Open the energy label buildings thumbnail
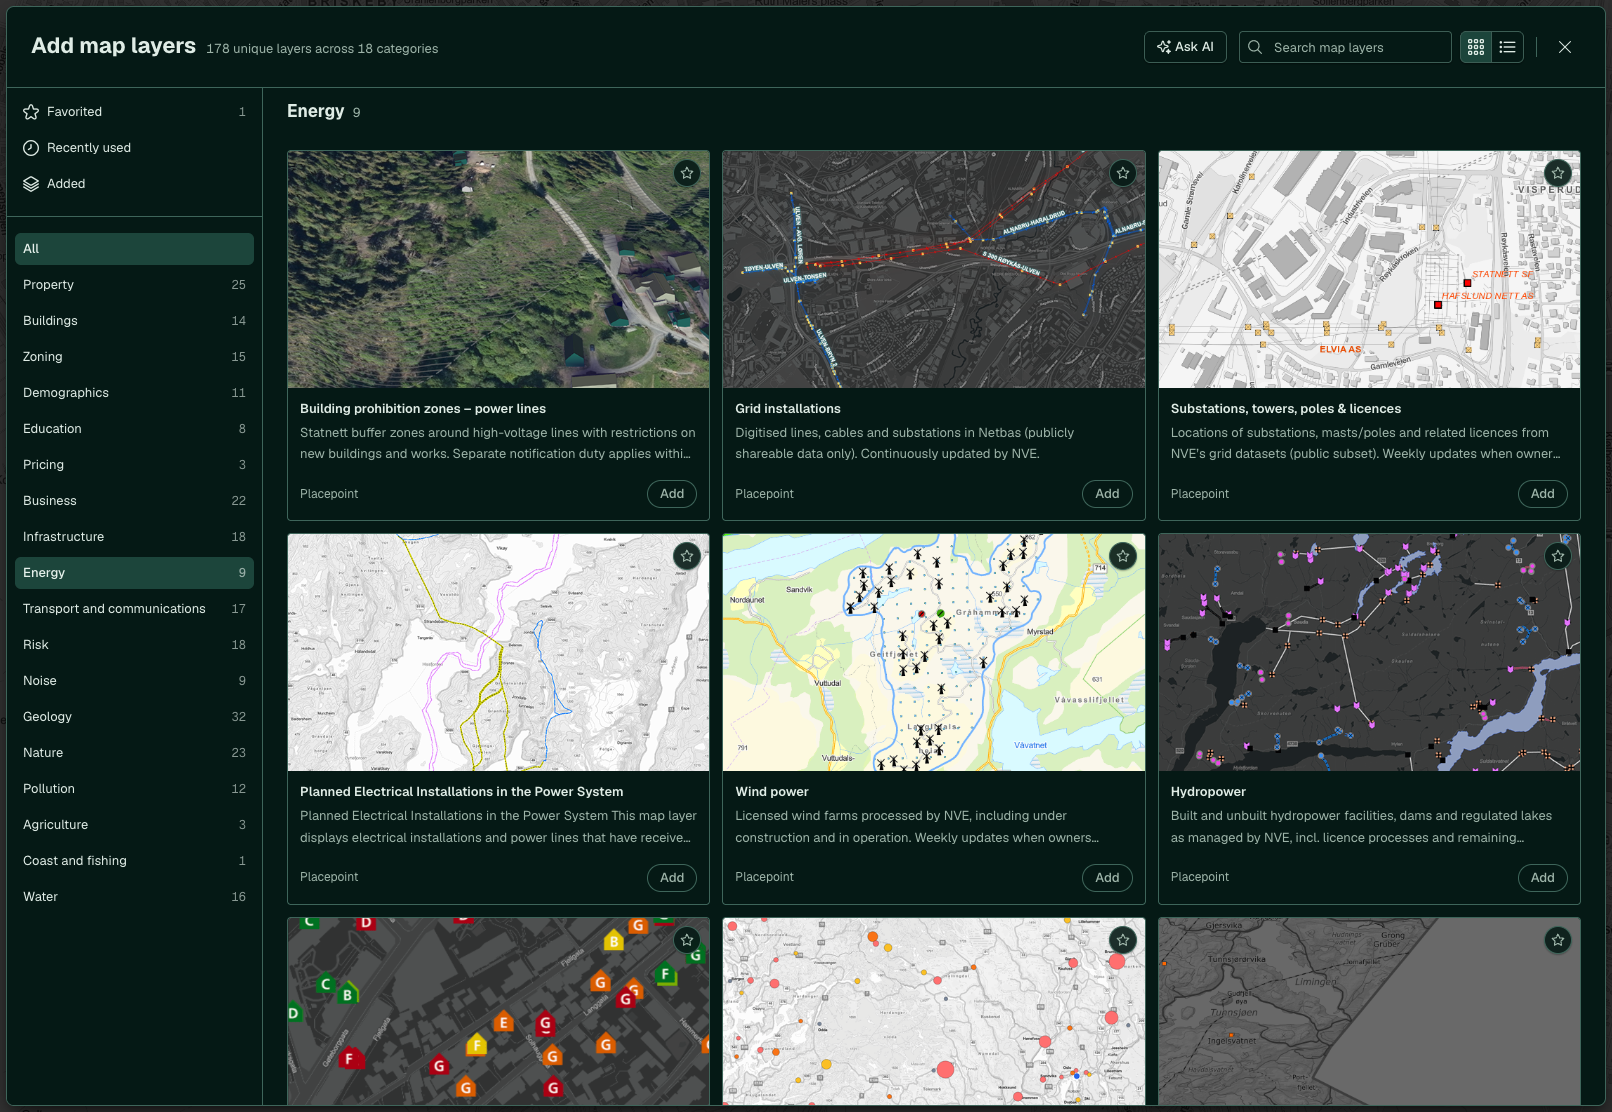This screenshot has width=1612, height=1112. 498,1011
